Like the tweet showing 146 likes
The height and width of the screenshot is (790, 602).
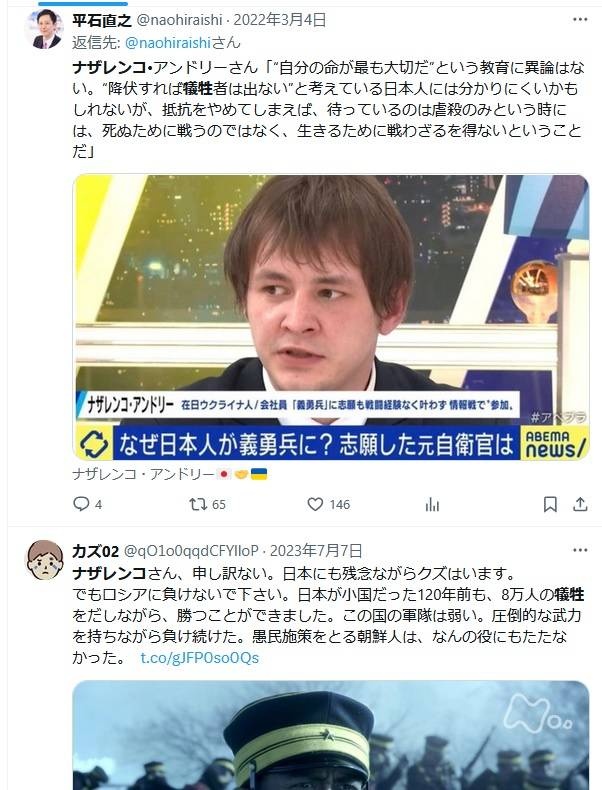tap(328, 504)
